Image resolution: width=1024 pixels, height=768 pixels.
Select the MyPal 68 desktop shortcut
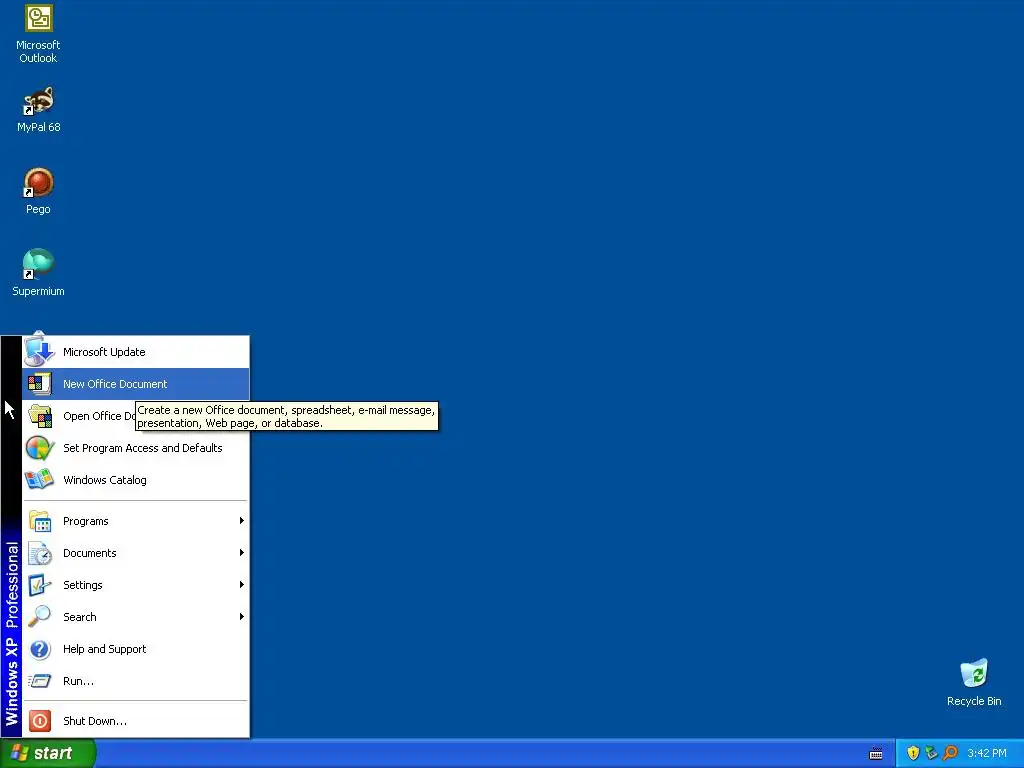(38, 110)
